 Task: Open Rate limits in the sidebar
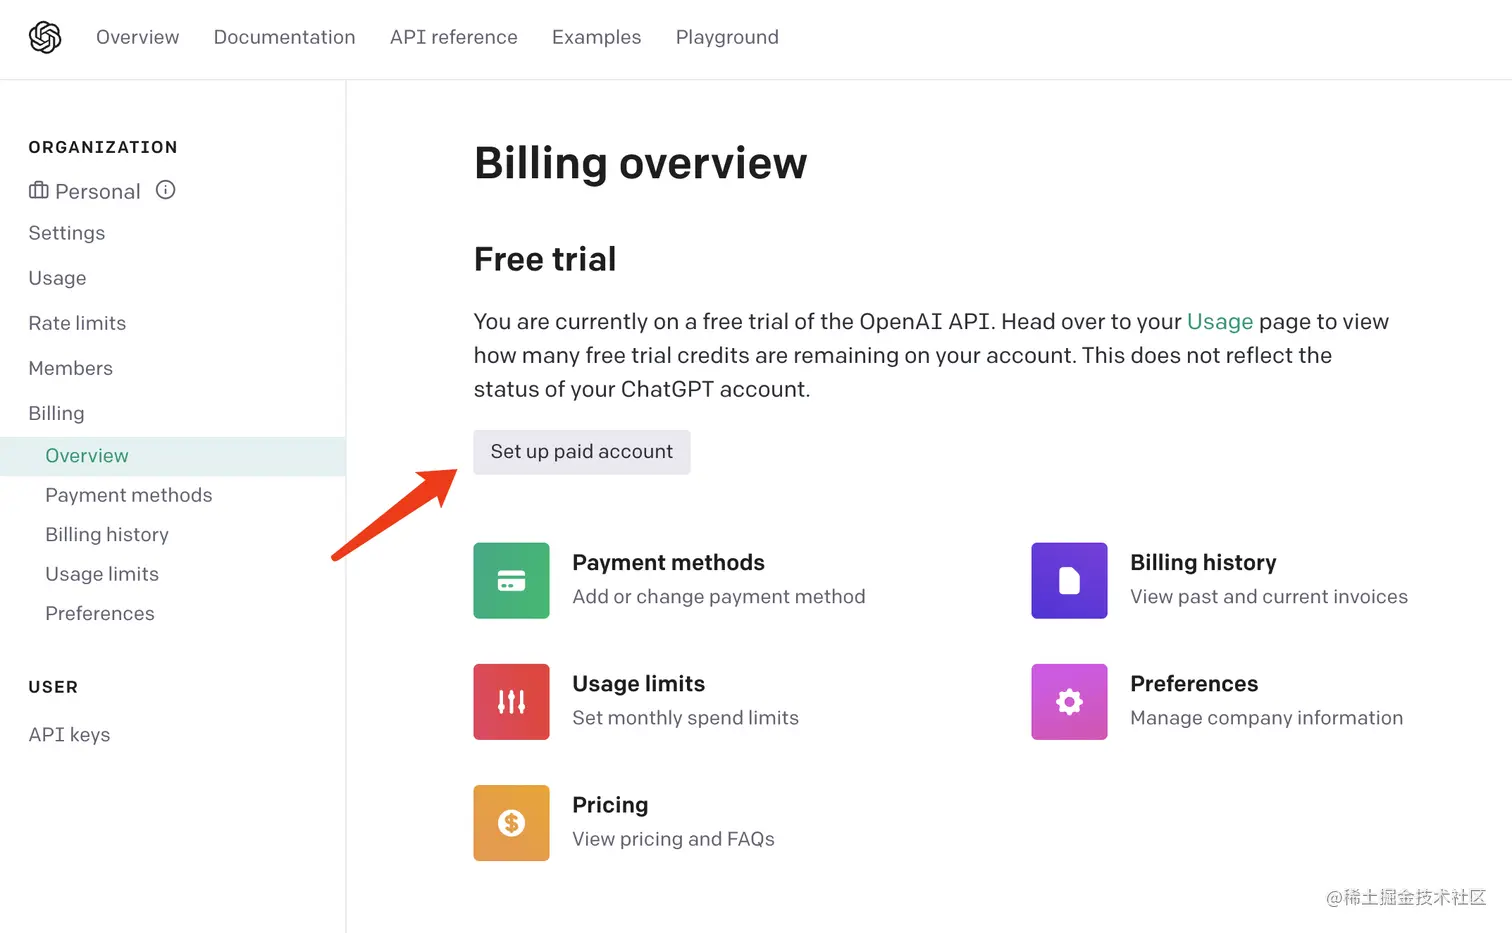tap(77, 323)
